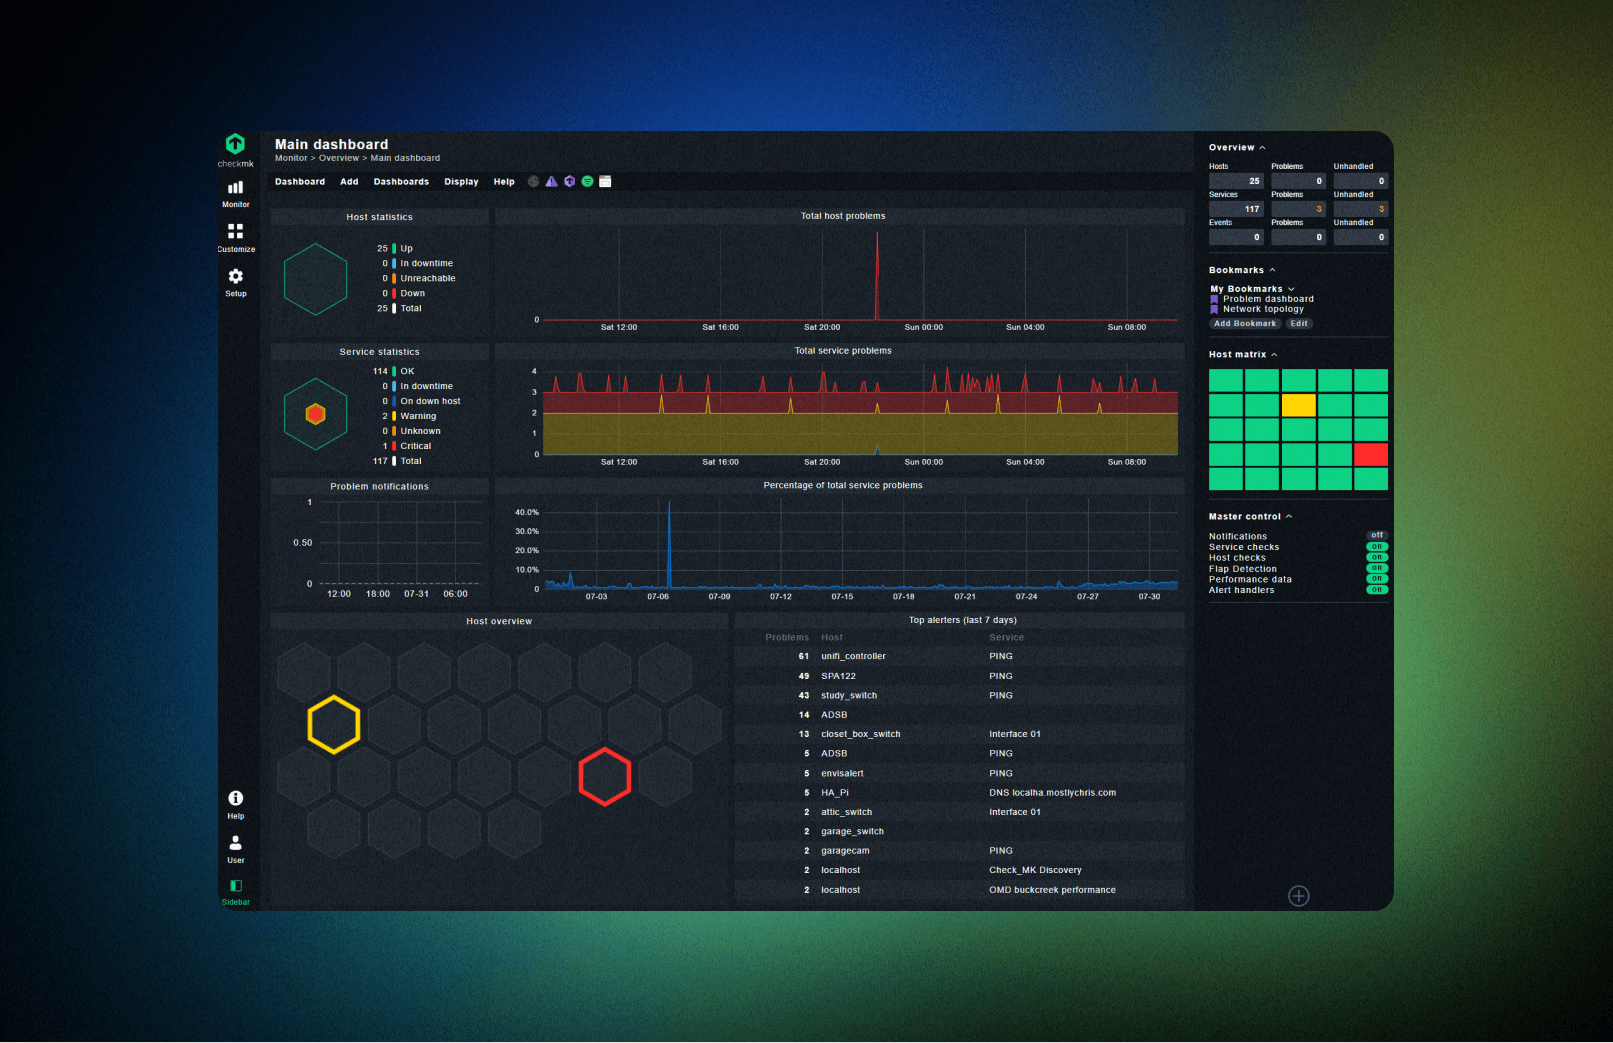
Task: Click the red cell in Host matrix
Action: point(1371,454)
